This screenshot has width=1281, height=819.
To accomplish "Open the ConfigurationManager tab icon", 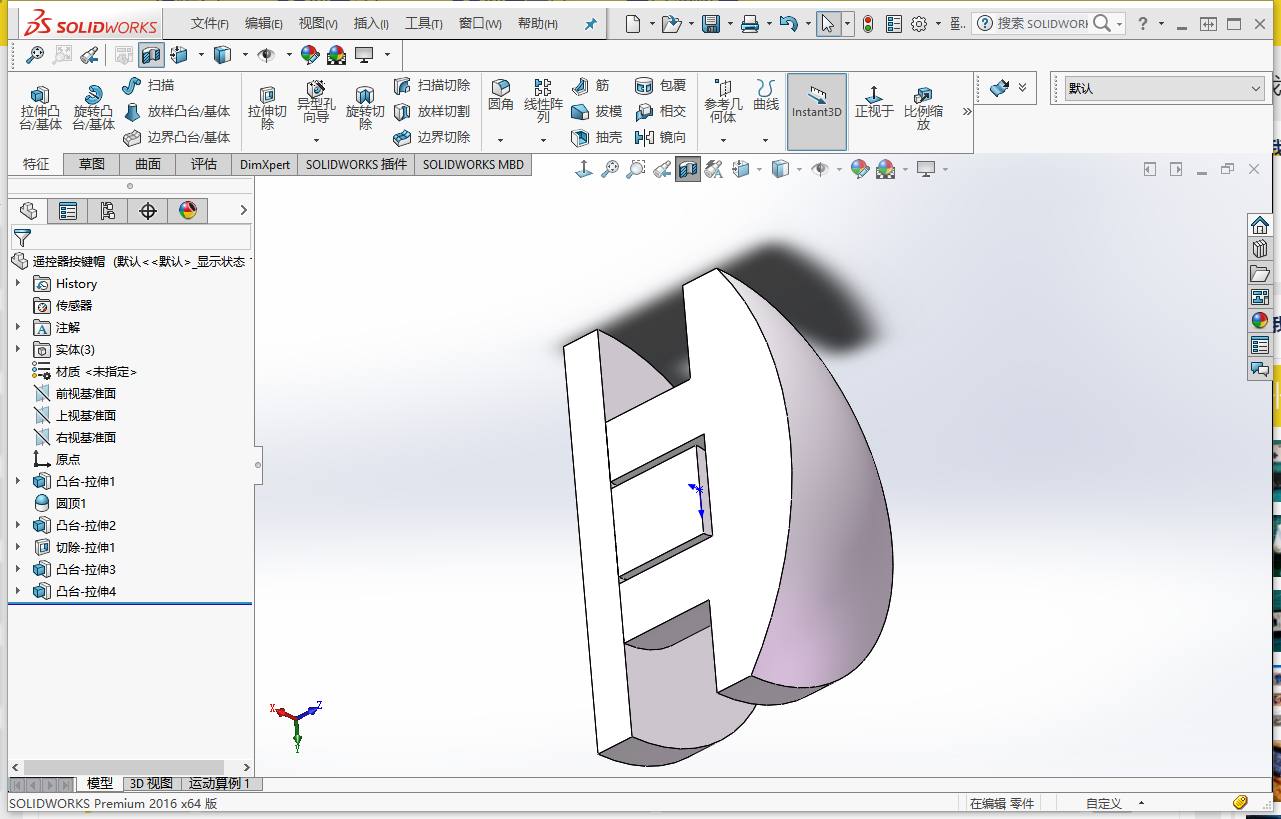I will (x=108, y=211).
